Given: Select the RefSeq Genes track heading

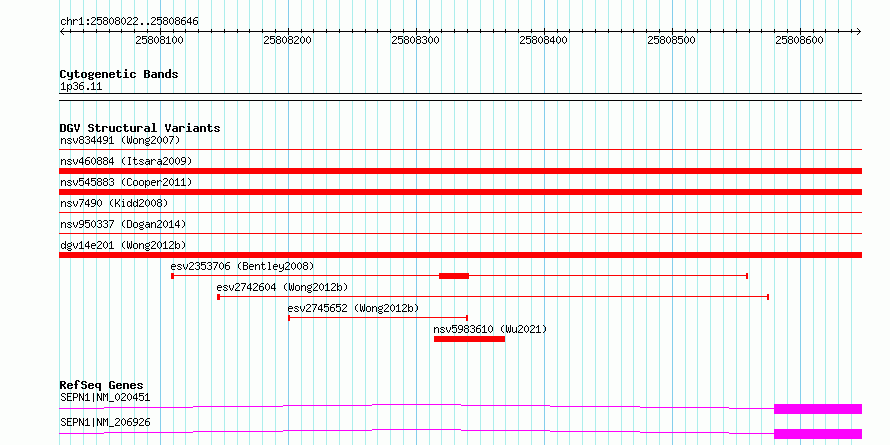Looking at the screenshot, I should click(102, 385).
